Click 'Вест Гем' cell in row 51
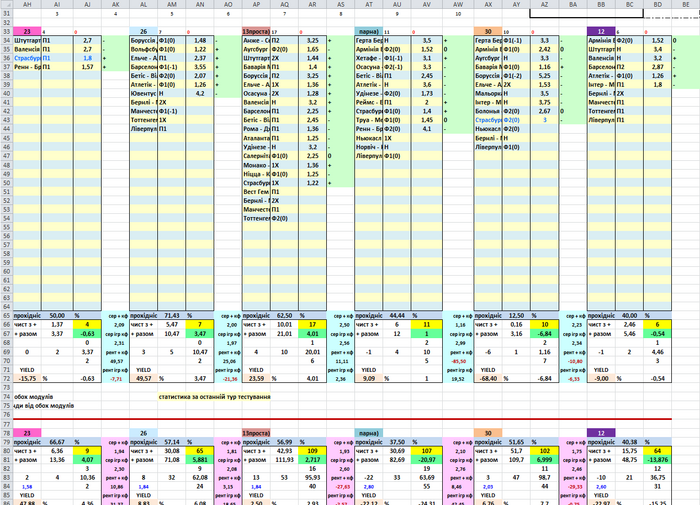Viewport: 700px width, 505px height. [256, 192]
